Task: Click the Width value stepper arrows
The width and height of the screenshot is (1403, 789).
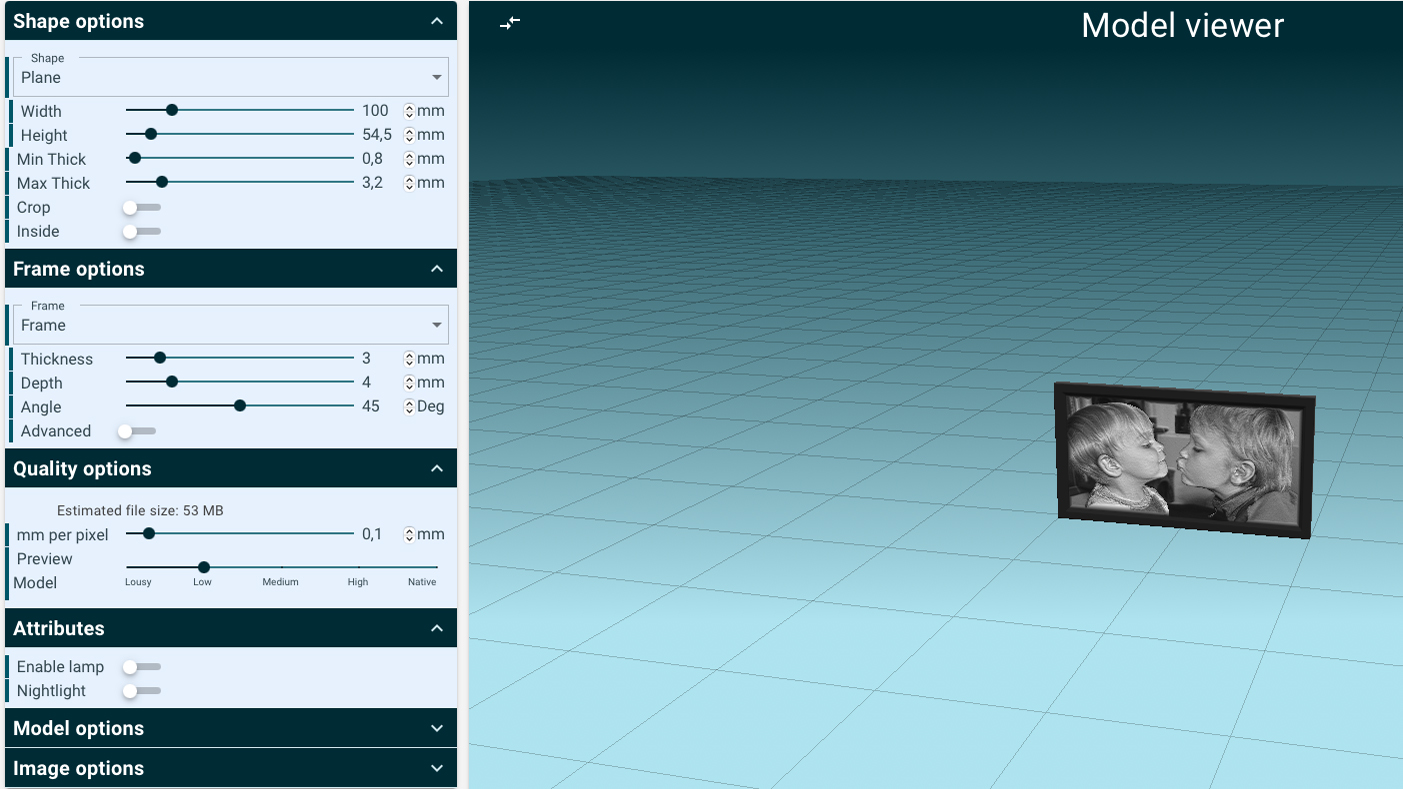Action: tap(409, 111)
